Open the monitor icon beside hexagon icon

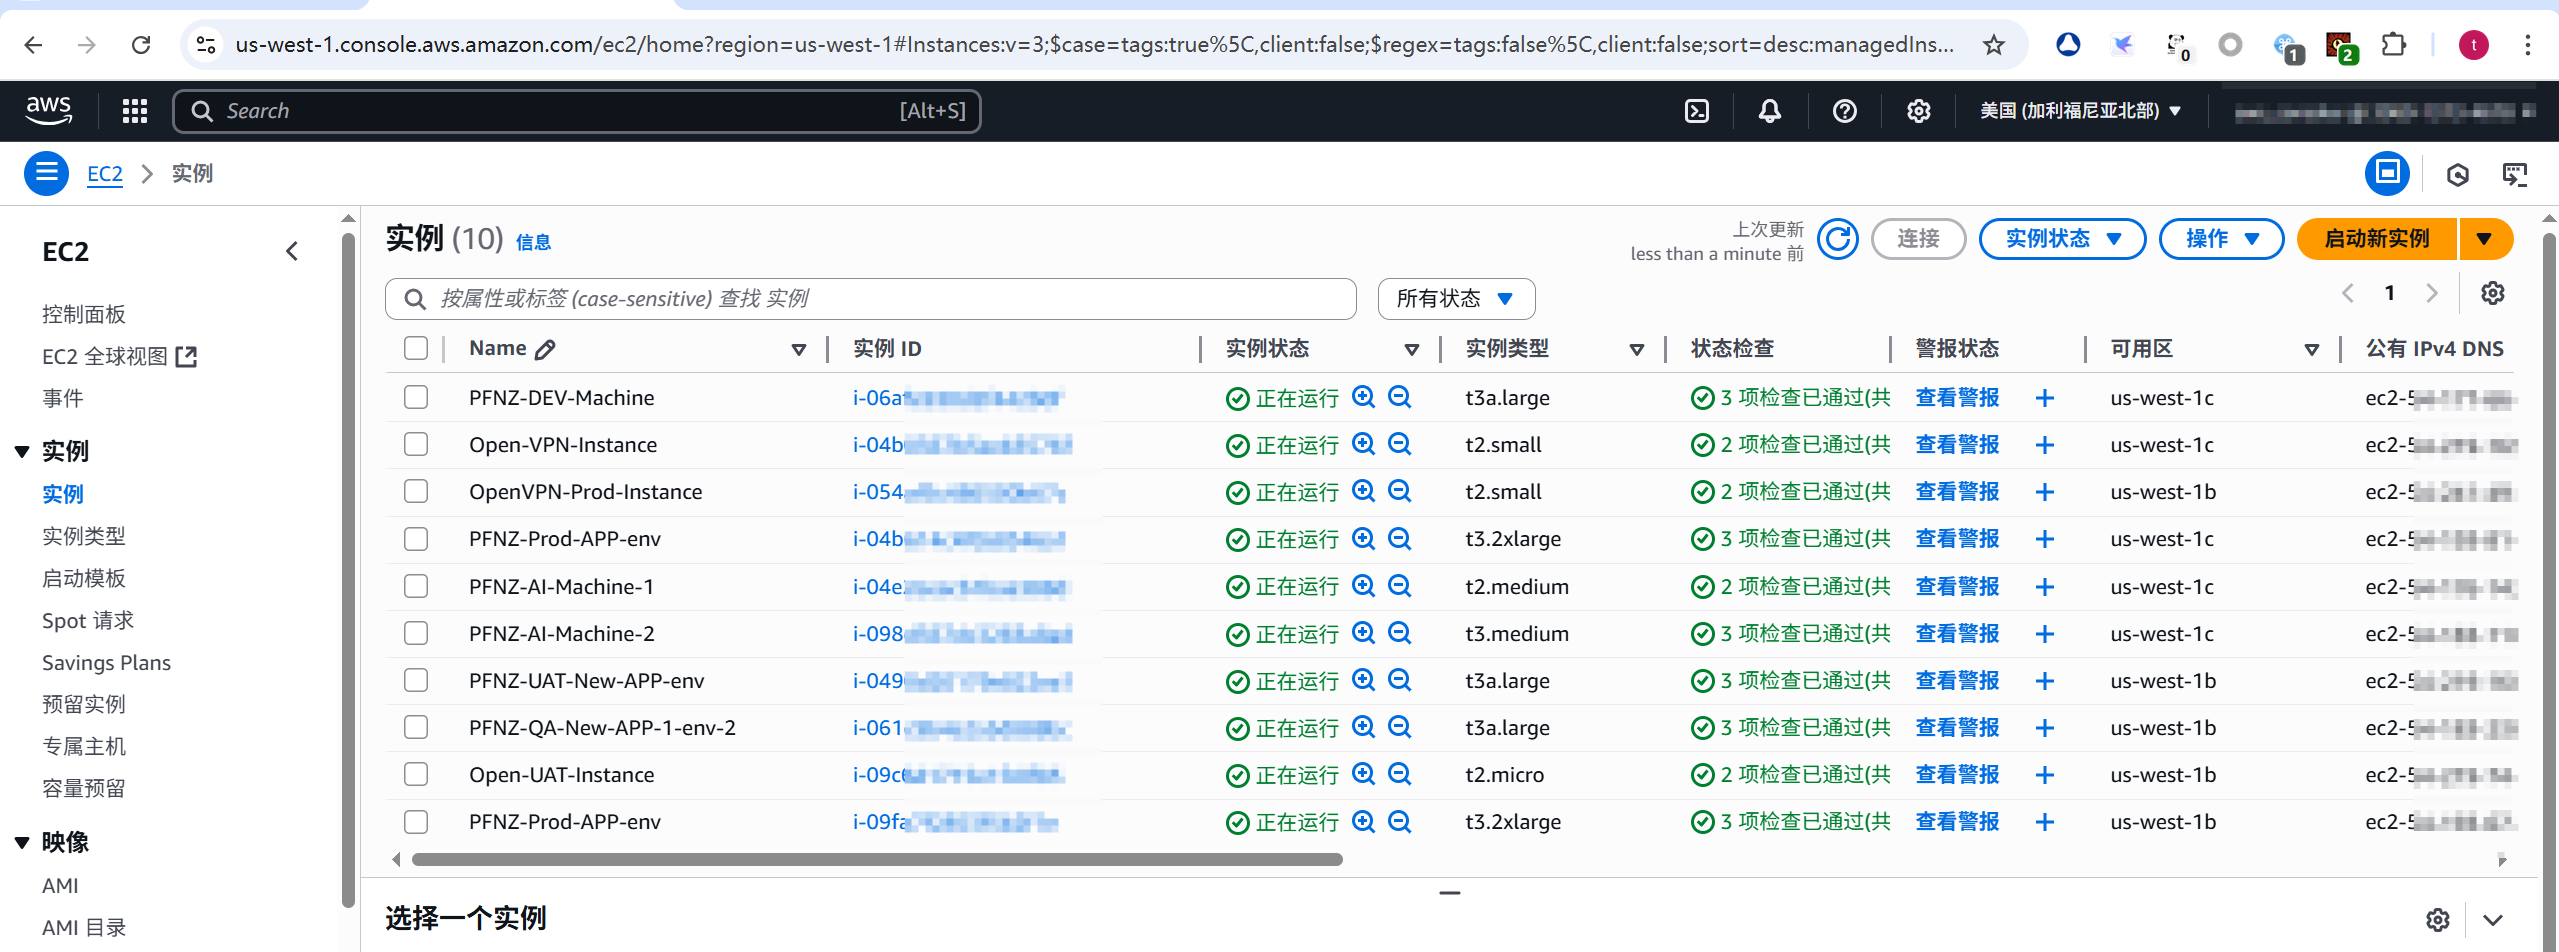pyautogui.click(x=2515, y=175)
